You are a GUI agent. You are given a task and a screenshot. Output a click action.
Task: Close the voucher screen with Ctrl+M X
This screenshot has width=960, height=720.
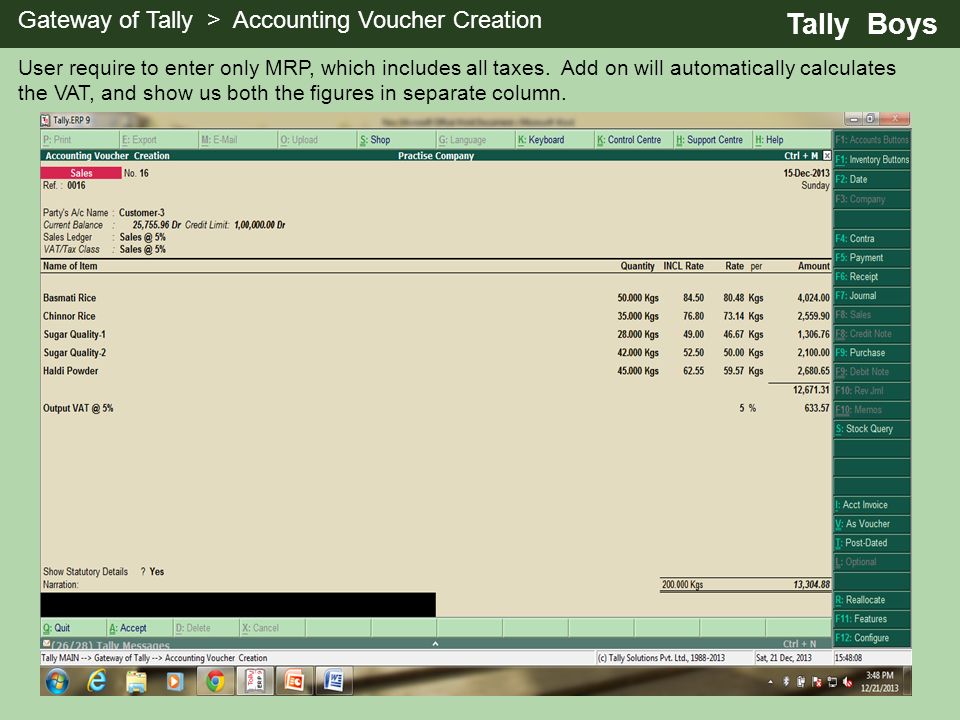tap(827, 156)
